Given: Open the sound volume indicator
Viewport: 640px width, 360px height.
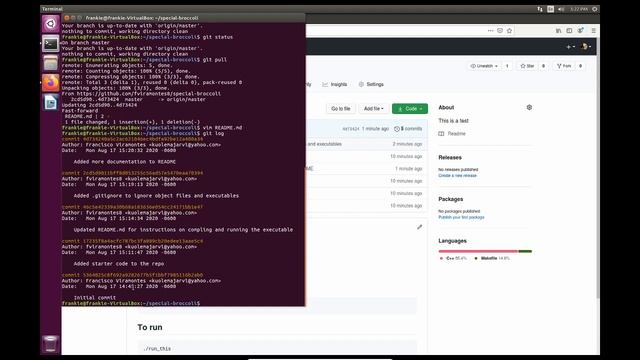Looking at the screenshot, I should pyautogui.click(x=561, y=9).
